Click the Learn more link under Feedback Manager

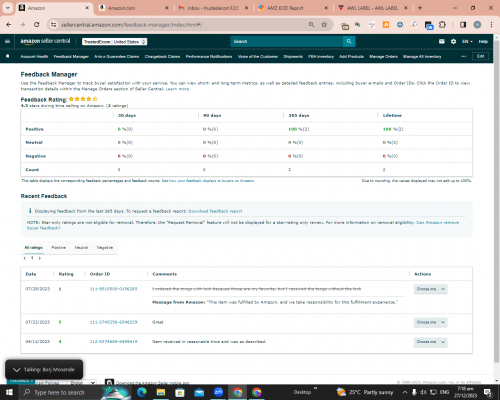pos(178,89)
